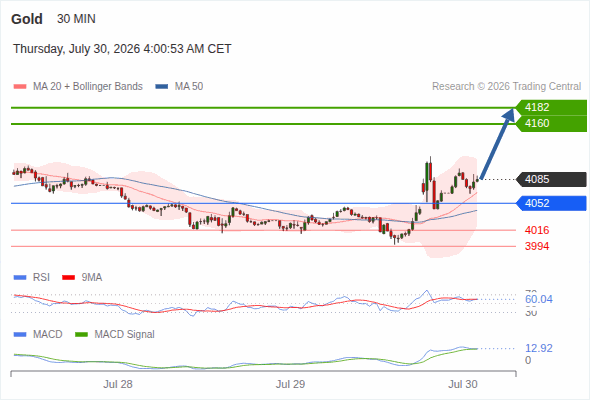Viewport: 590px width, 400px height.
Task: Click the MA 50 blue legend swatch
Action: tap(162, 87)
